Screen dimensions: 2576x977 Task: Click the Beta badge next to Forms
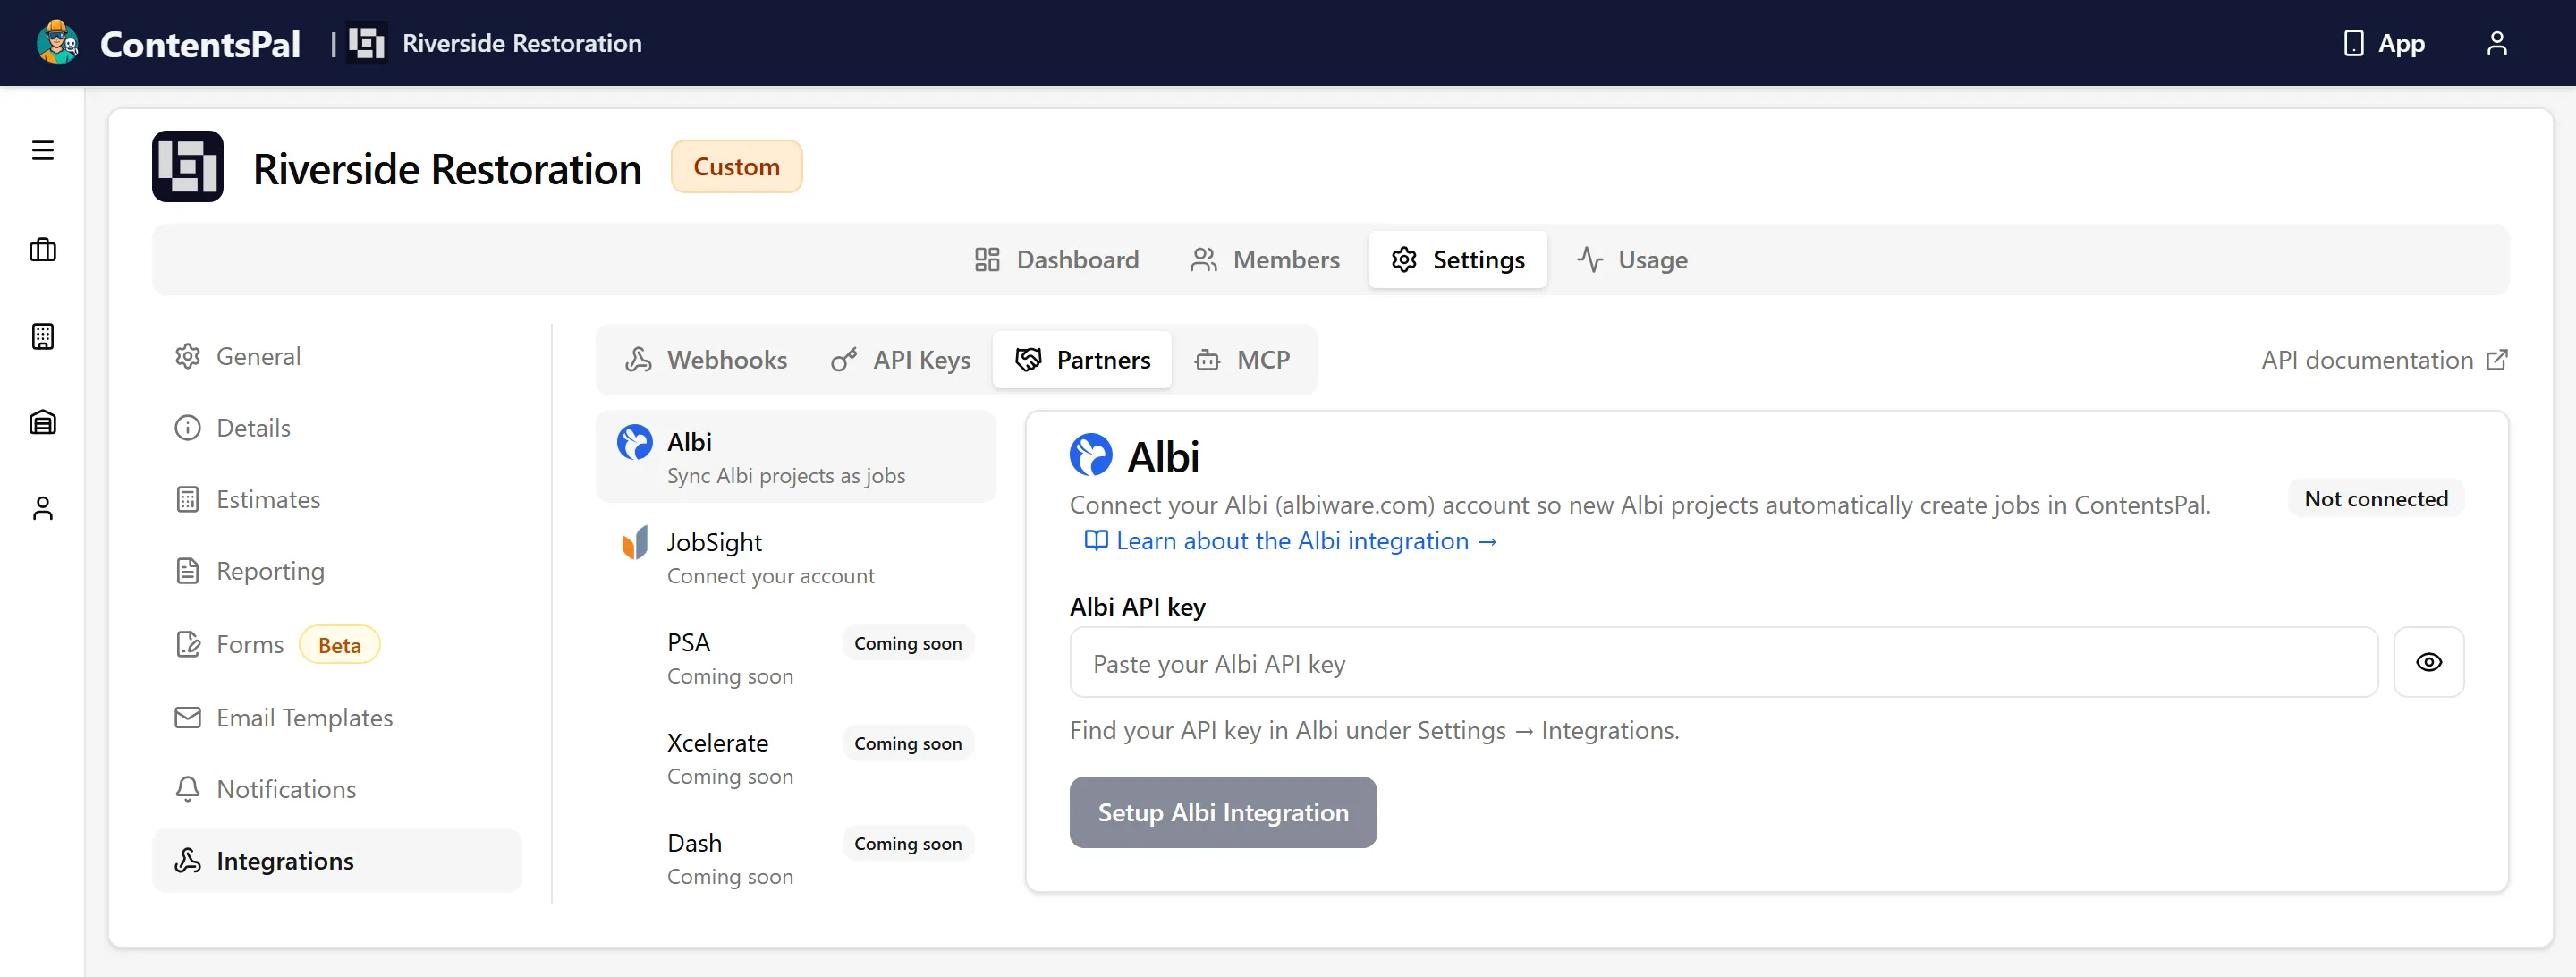click(339, 645)
